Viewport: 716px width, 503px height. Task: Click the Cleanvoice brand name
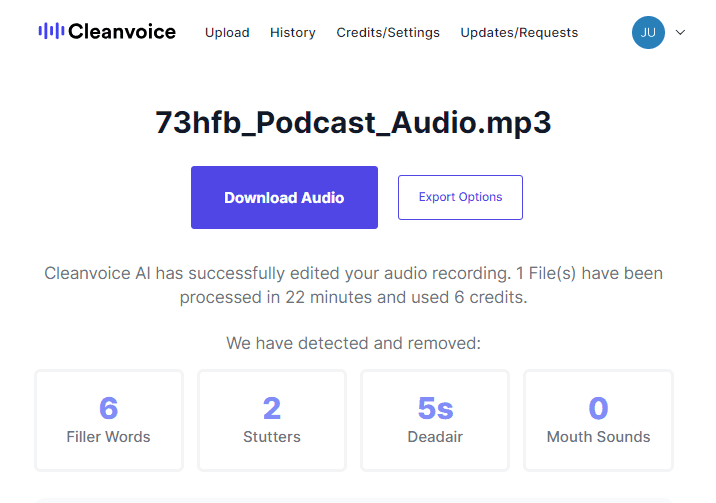tap(122, 31)
